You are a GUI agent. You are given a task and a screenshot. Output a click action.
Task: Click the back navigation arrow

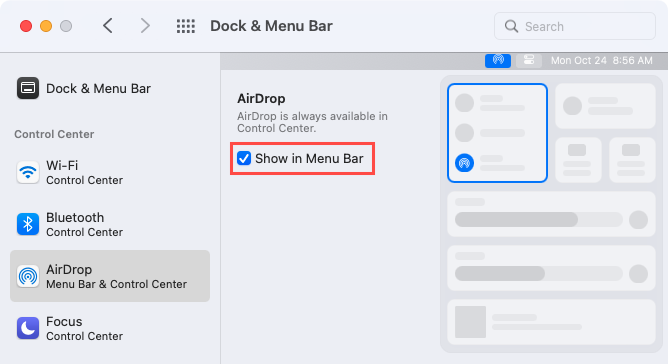click(108, 26)
